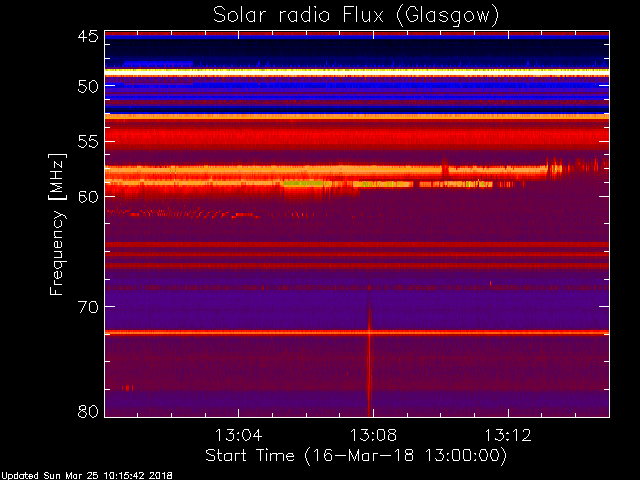Click the 80 MHz axis tick label
The height and width of the screenshot is (480, 640).
pyautogui.click(x=88, y=411)
